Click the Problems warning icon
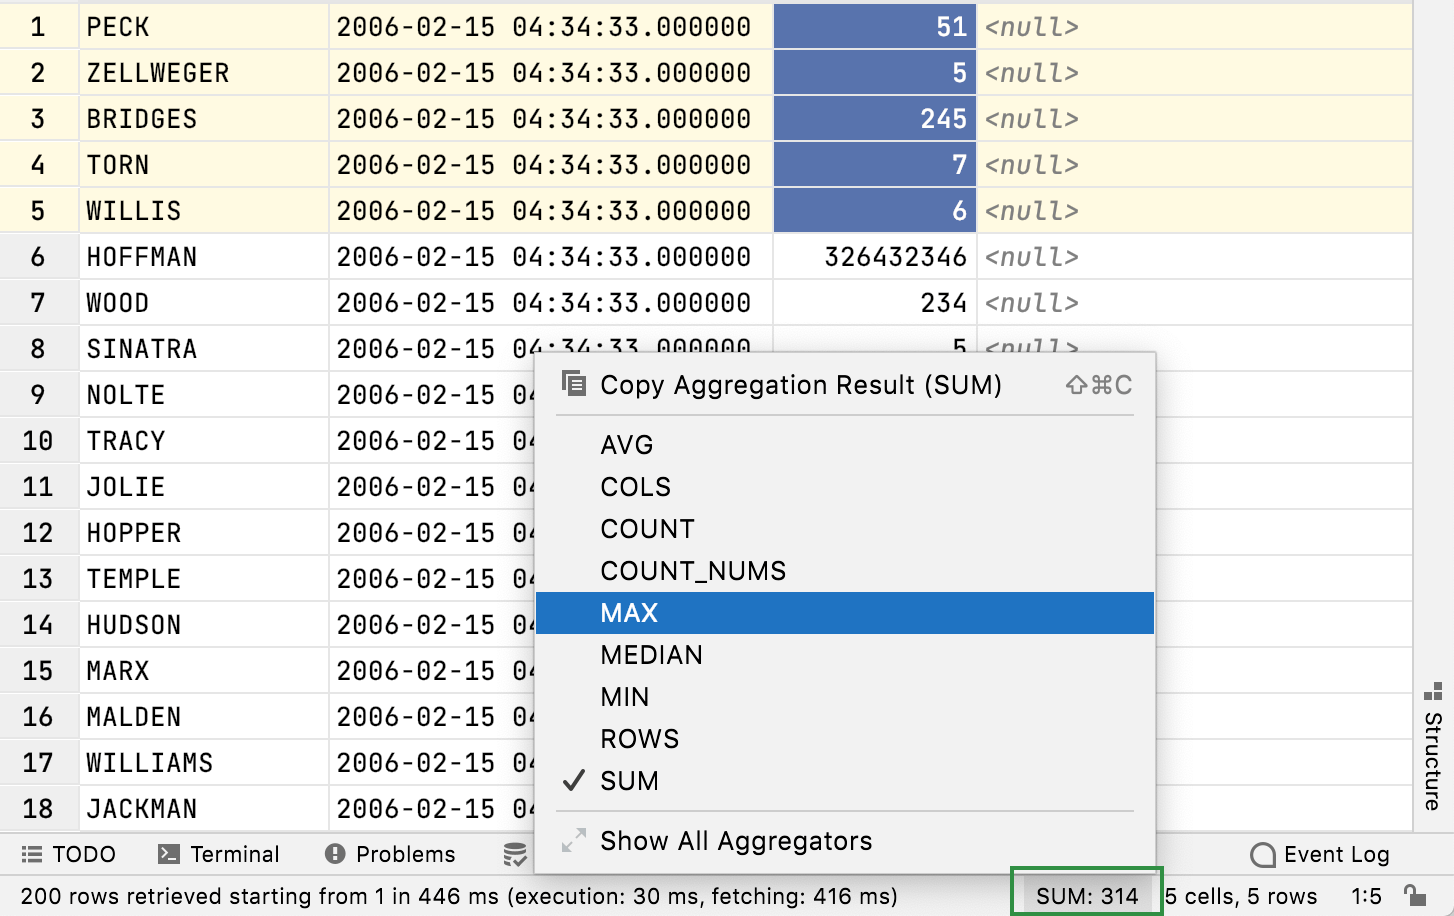The width and height of the screenshot is (1454, 916). pos(335,854)
